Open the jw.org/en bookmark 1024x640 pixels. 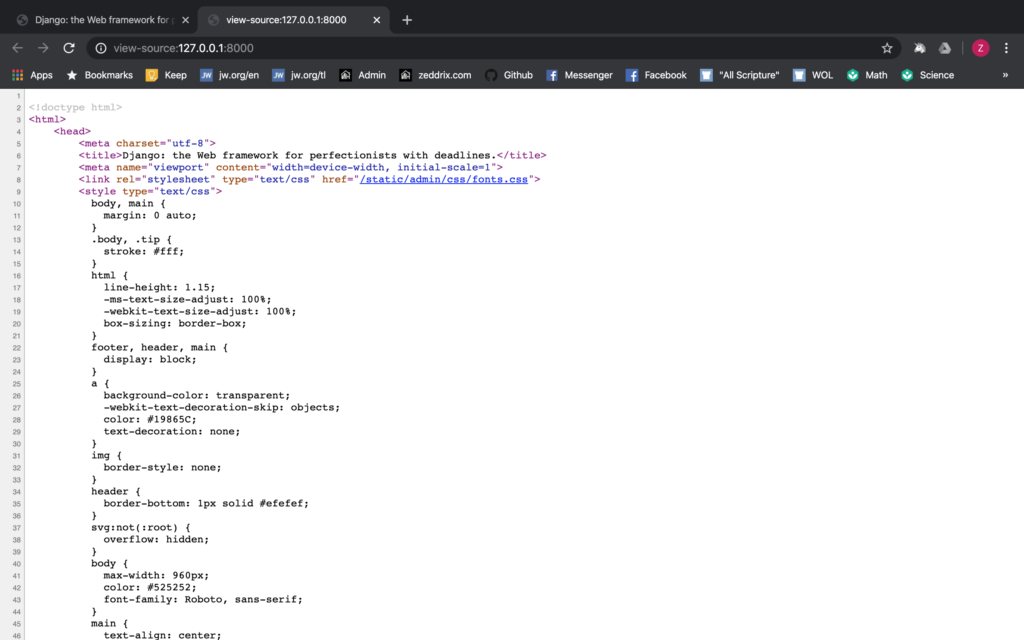click(x=229, y=75)
